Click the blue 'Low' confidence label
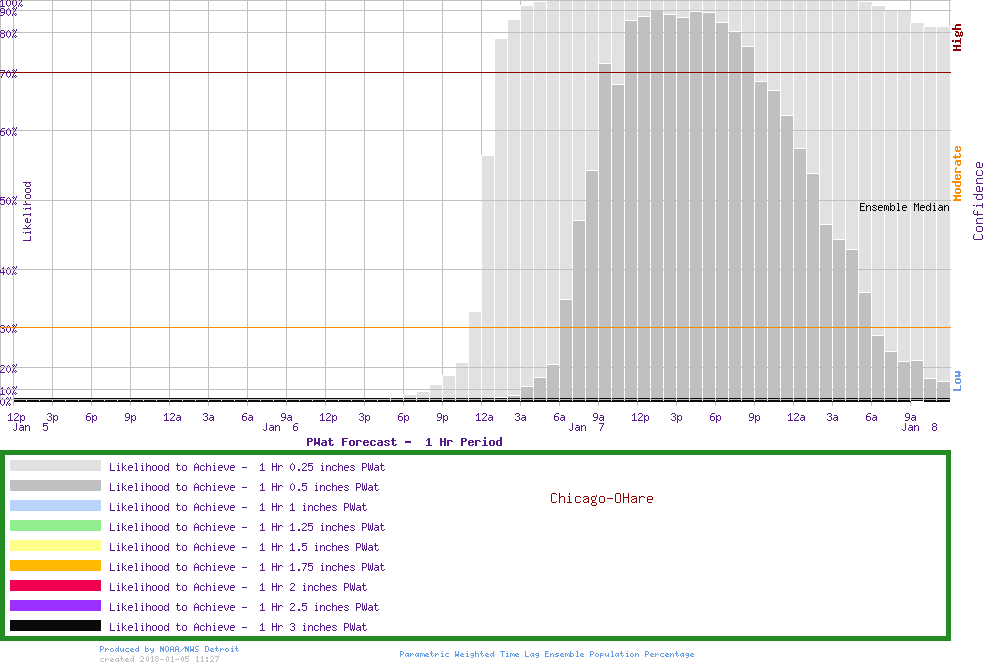This screenshot has height=670, width=1000. point(957,380)
